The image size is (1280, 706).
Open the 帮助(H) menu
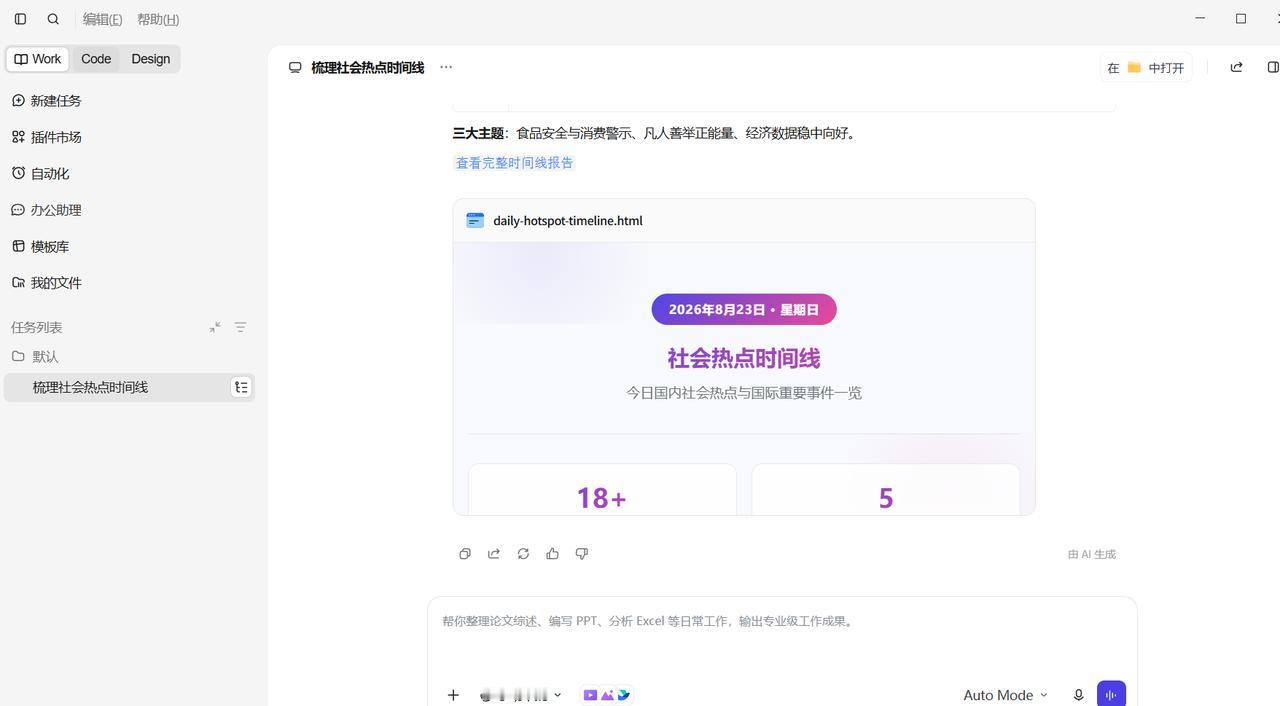pos(158,19)
